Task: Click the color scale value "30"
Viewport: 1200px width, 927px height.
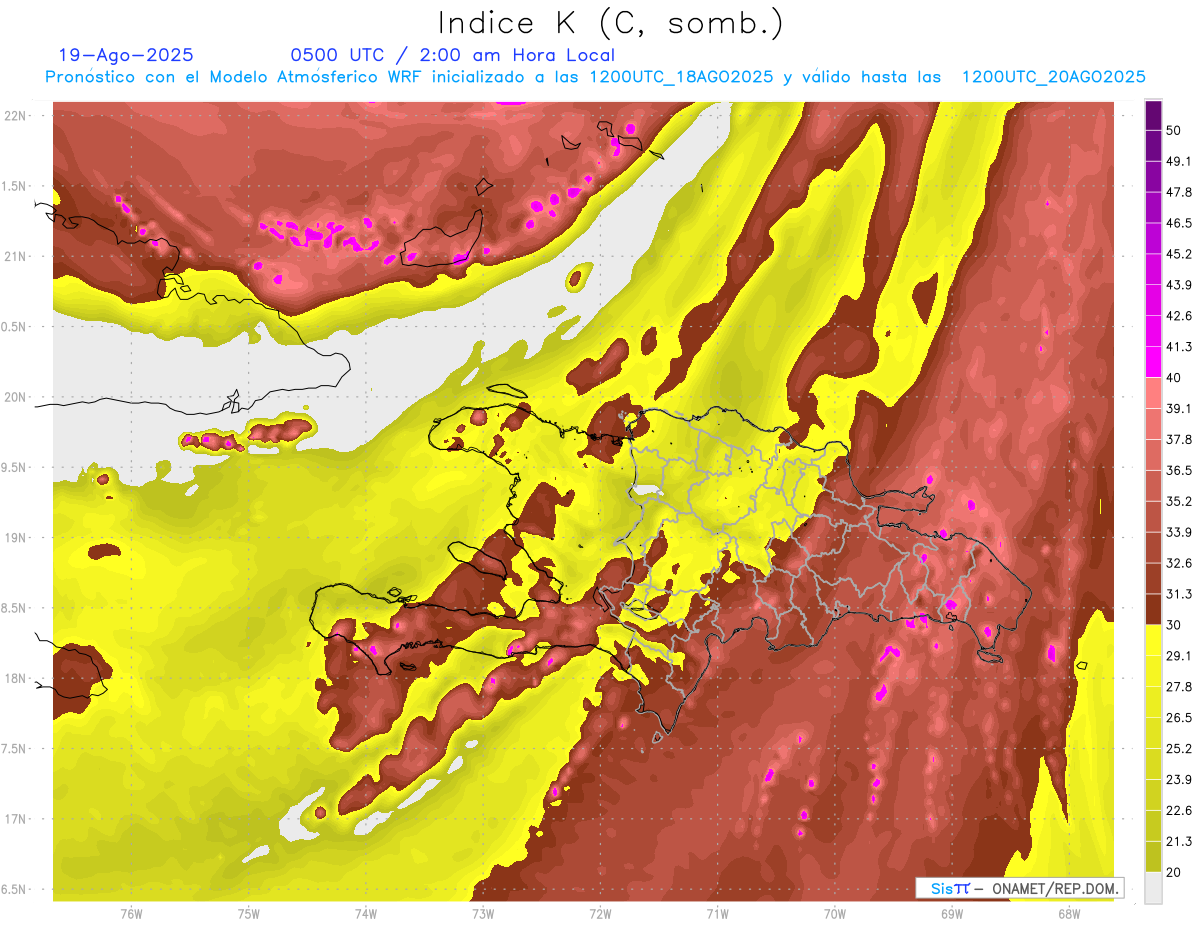Action: (1175, 625)
